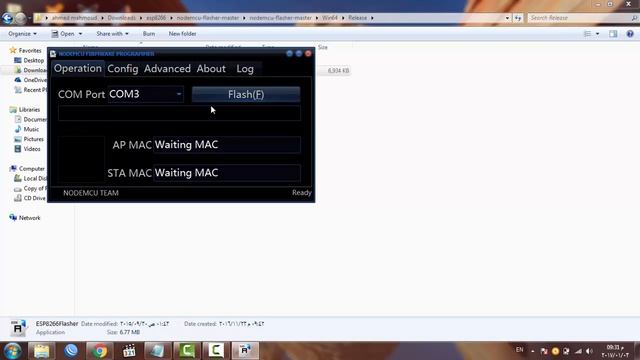
Task: Select Libraries in the navigation pane
Action: [x=29, y=109]
